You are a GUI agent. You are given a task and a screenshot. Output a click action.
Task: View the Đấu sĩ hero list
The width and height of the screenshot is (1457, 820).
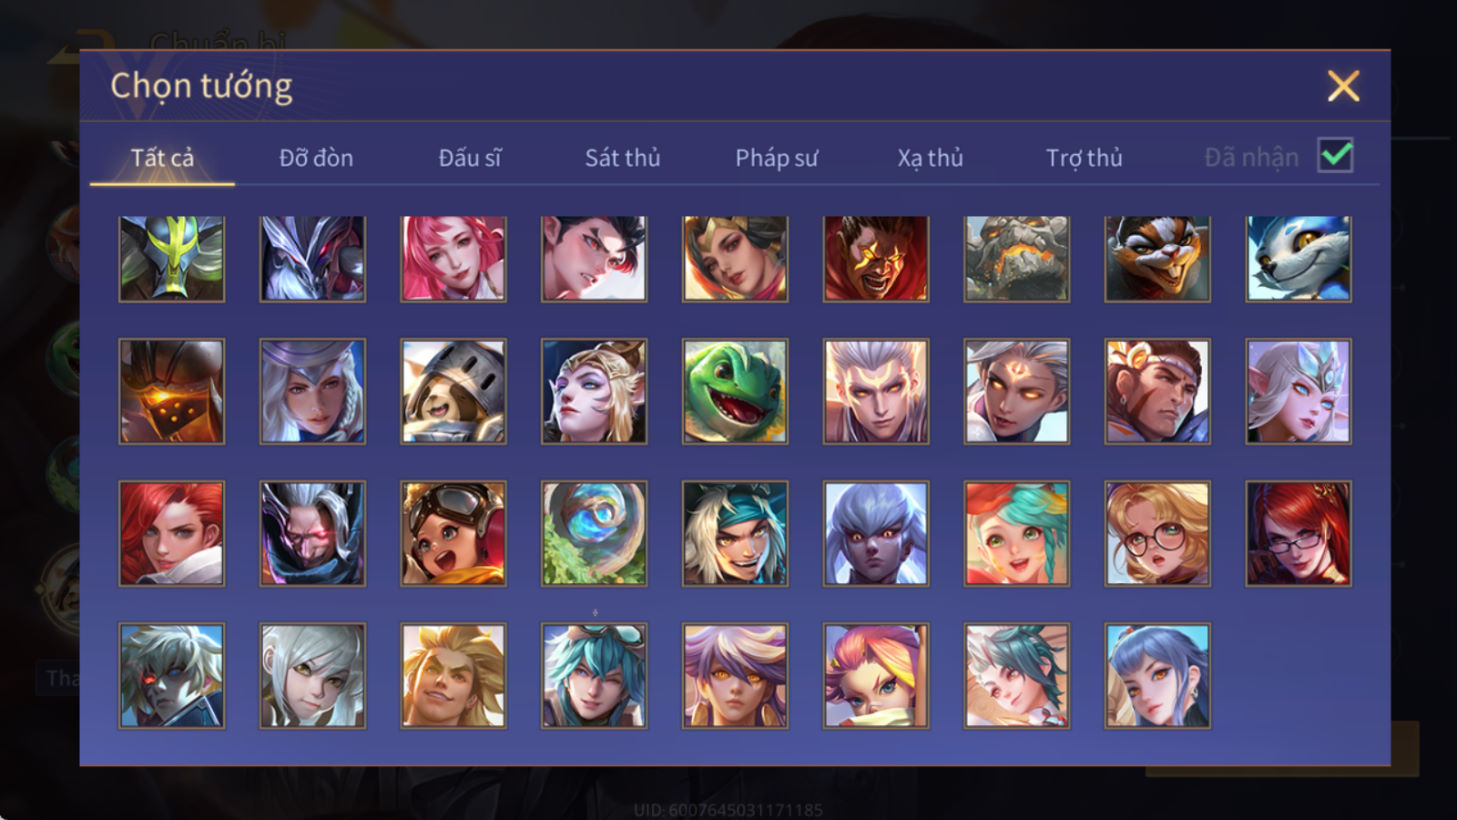470,158
